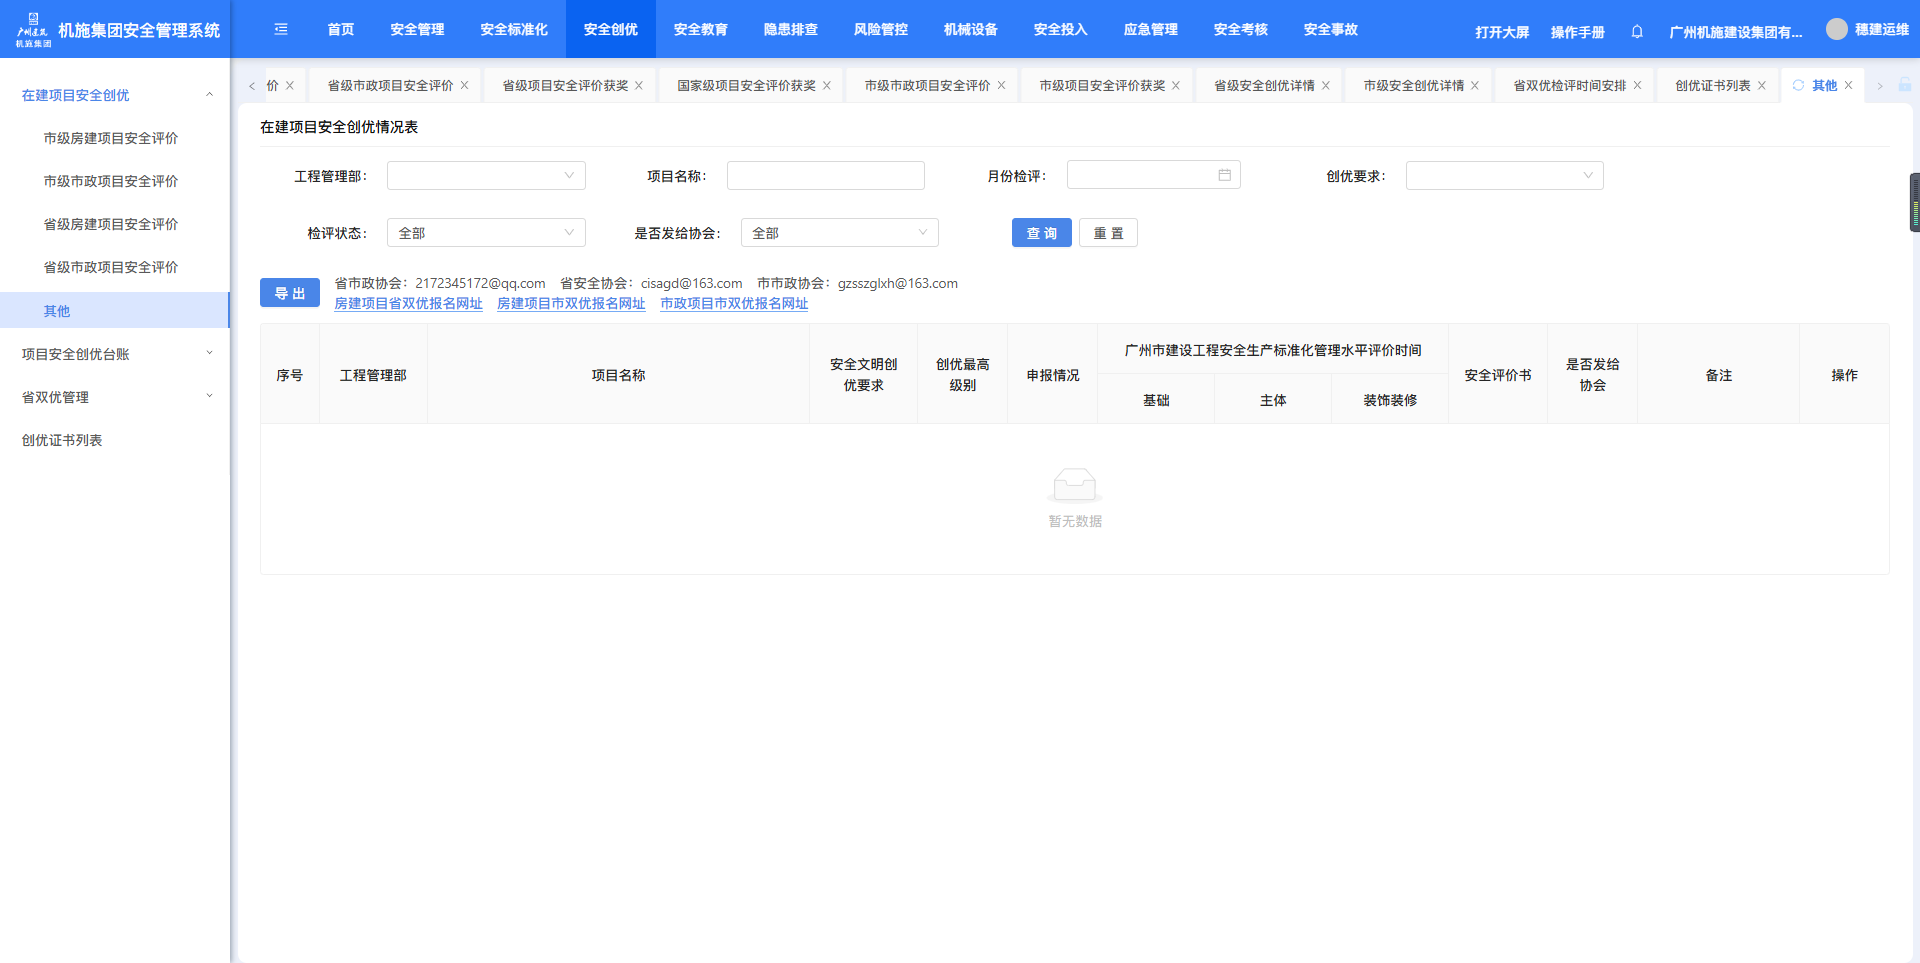Viewport: 1920px width, 963px height.
Task: Click the 查询 button
Action: (1041, 233)
